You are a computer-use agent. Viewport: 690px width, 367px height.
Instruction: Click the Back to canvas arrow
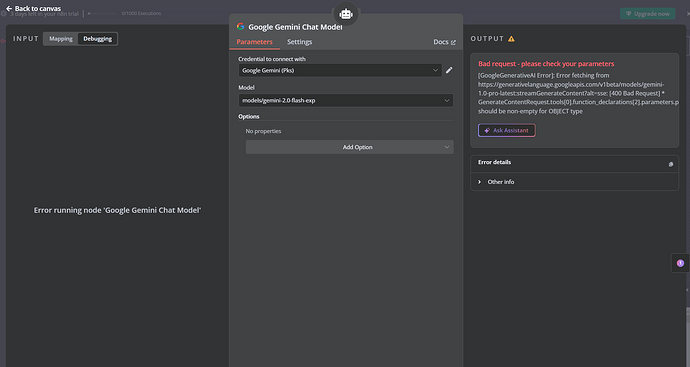[x=9, y=8]
